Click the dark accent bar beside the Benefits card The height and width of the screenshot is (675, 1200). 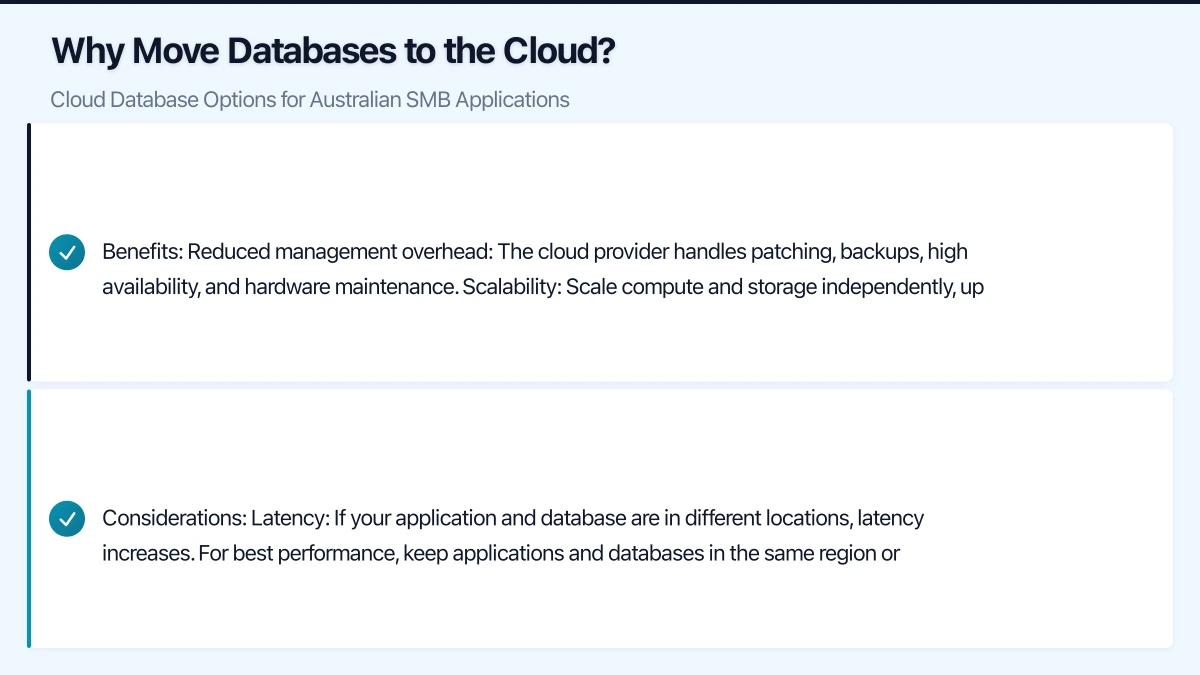point(29,252)
